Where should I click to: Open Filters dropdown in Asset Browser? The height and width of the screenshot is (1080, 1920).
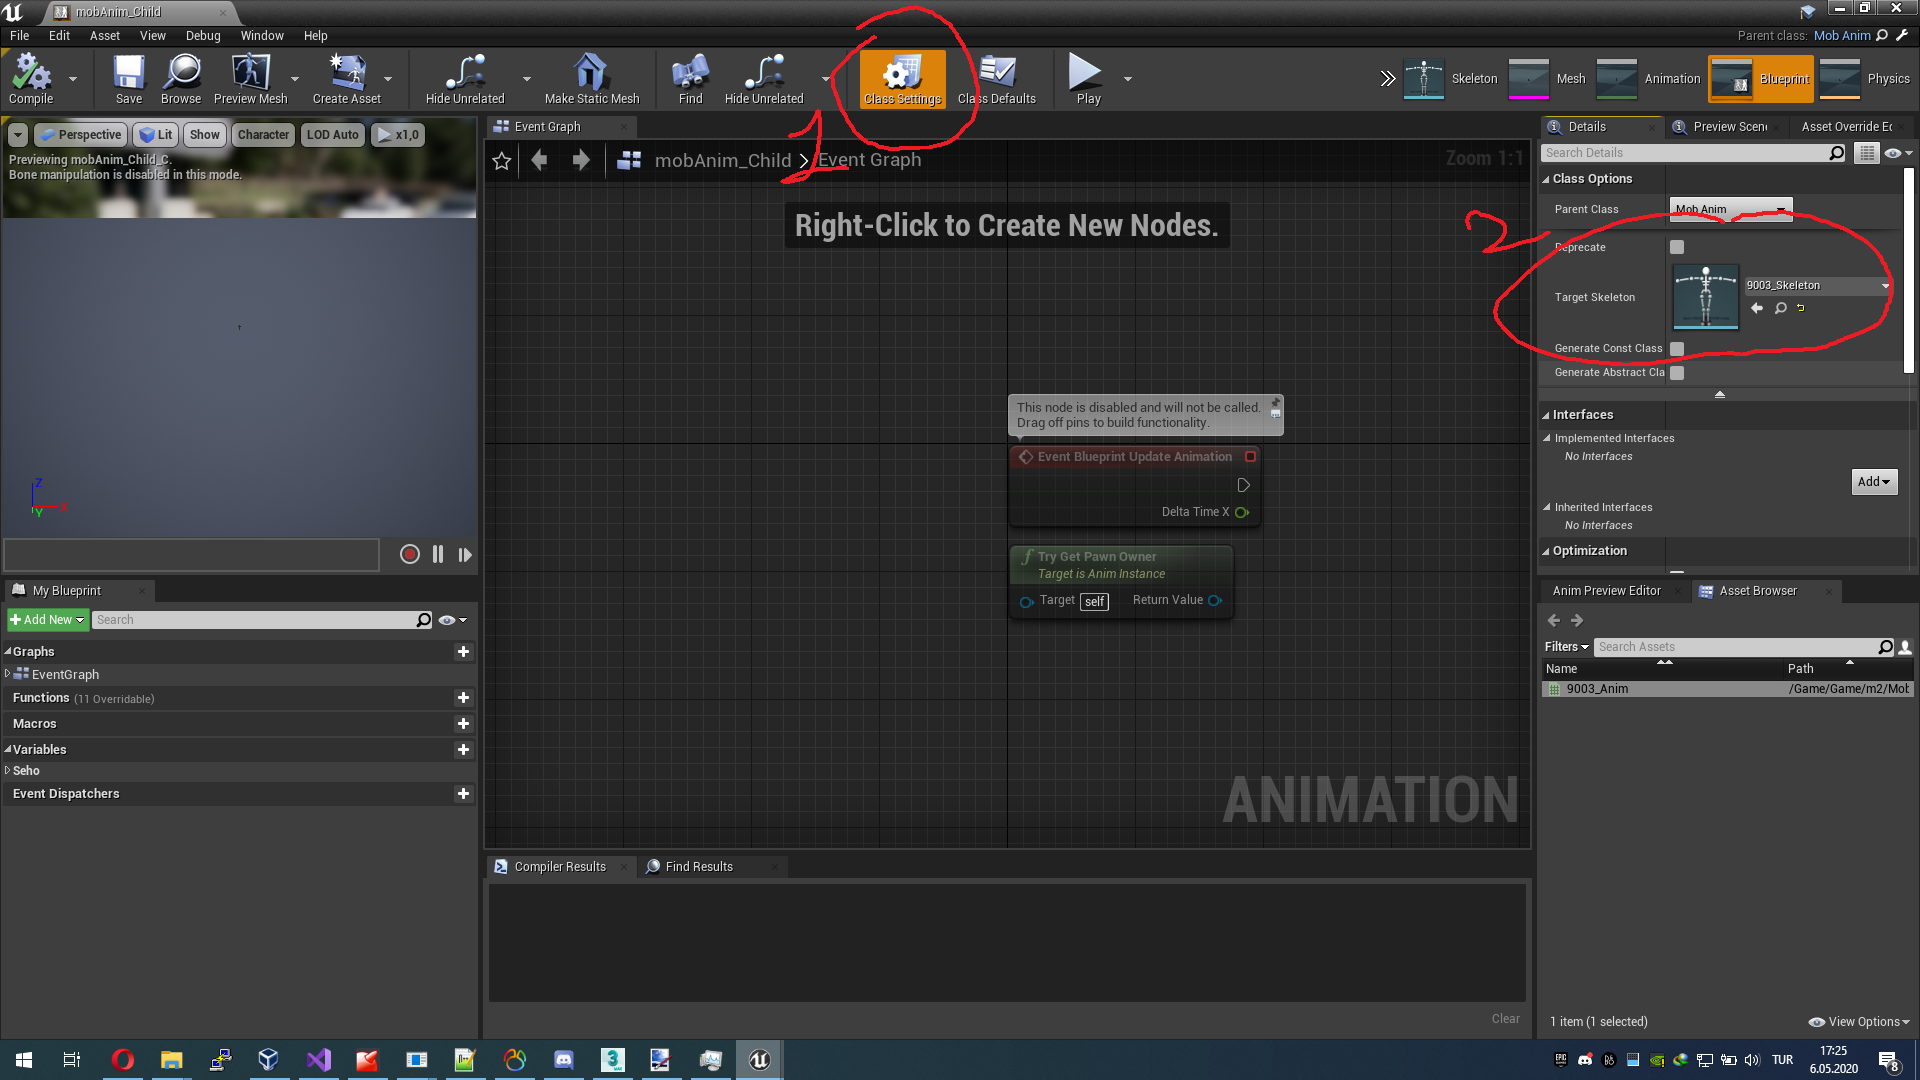(x=1566, y=647)
